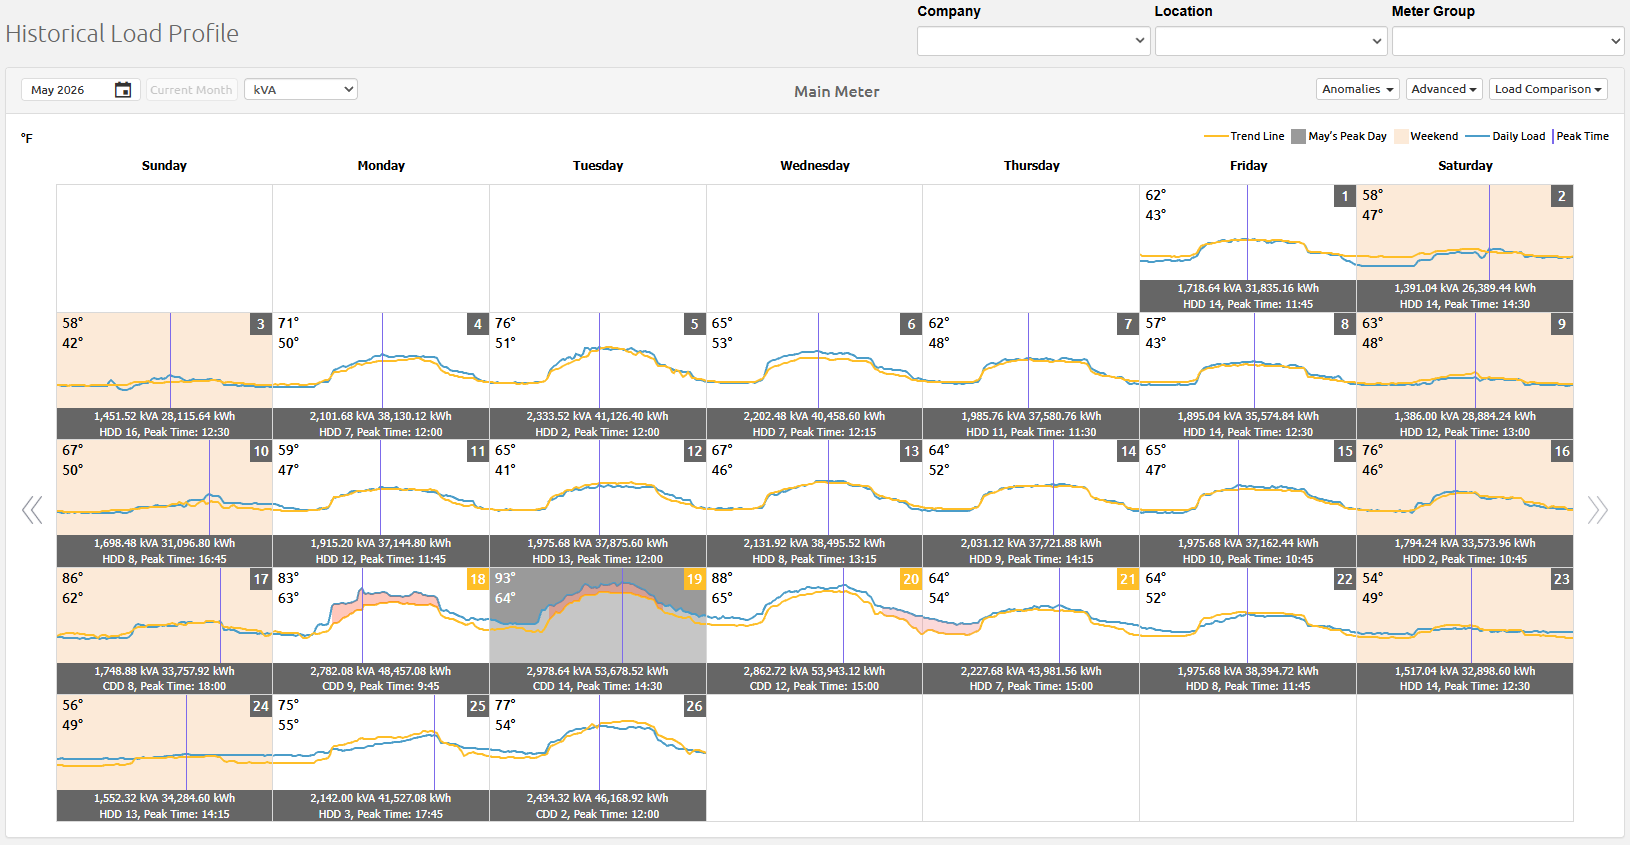Viewport: 1630px width, 845px height.
Task: Click '2,227.68 kVA 43,981.56 kWh' summary
Action: tap(1031, 671)
